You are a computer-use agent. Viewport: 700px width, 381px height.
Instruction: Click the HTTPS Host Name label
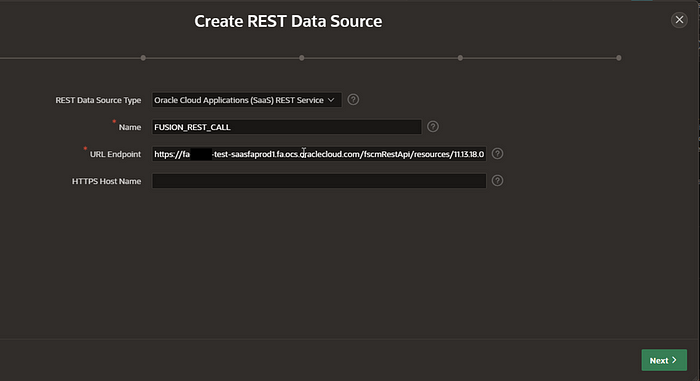point(106,181)
